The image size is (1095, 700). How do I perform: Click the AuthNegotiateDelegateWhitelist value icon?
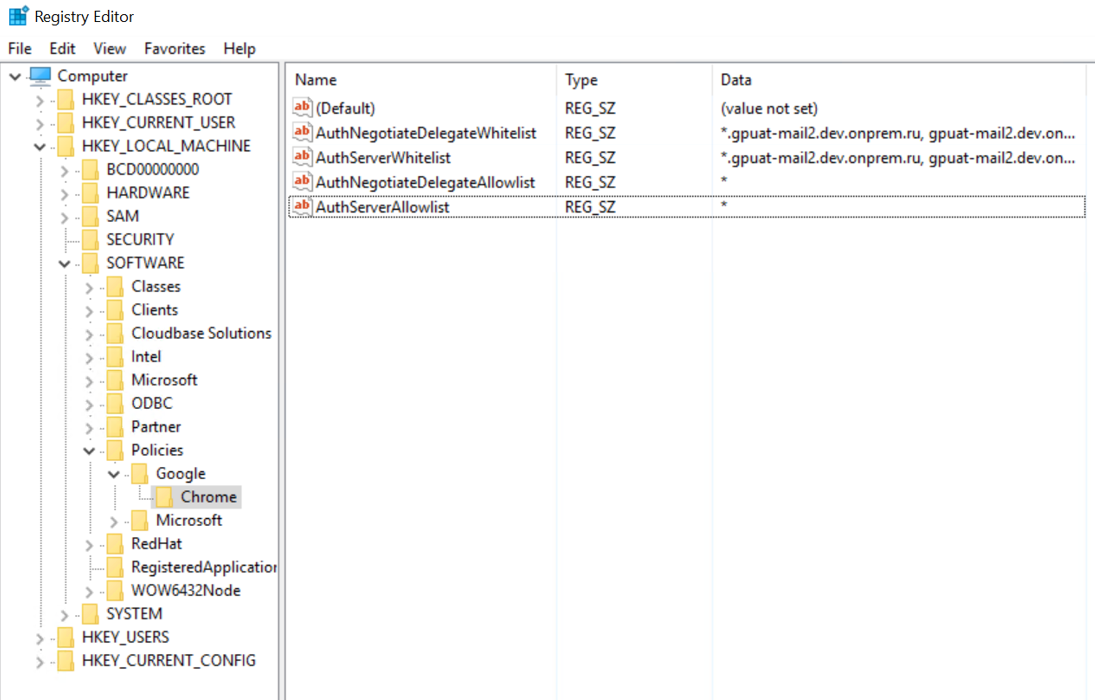click(x=302, y=132)
